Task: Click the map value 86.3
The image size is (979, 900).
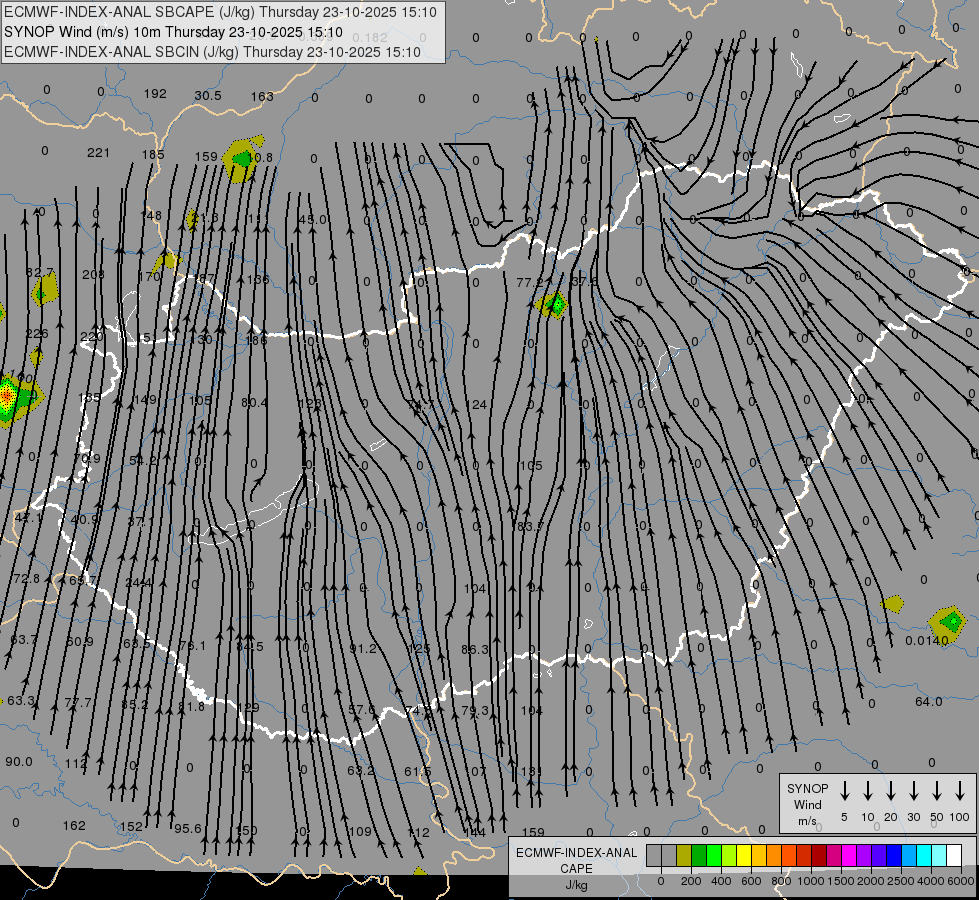Action: tap(475, 650)
